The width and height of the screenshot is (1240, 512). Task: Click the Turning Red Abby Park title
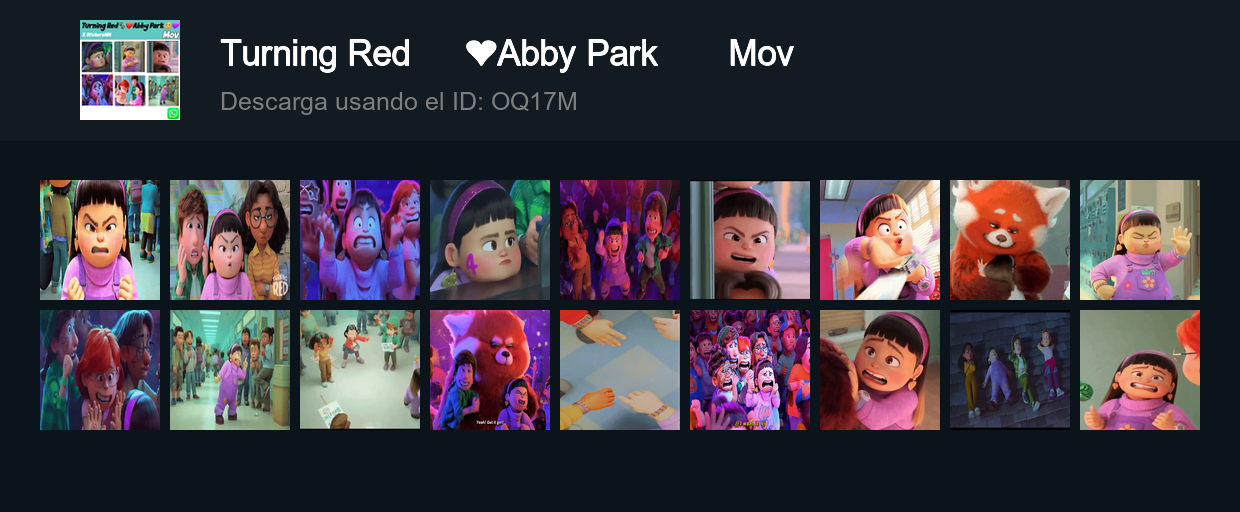coord(507,53)
